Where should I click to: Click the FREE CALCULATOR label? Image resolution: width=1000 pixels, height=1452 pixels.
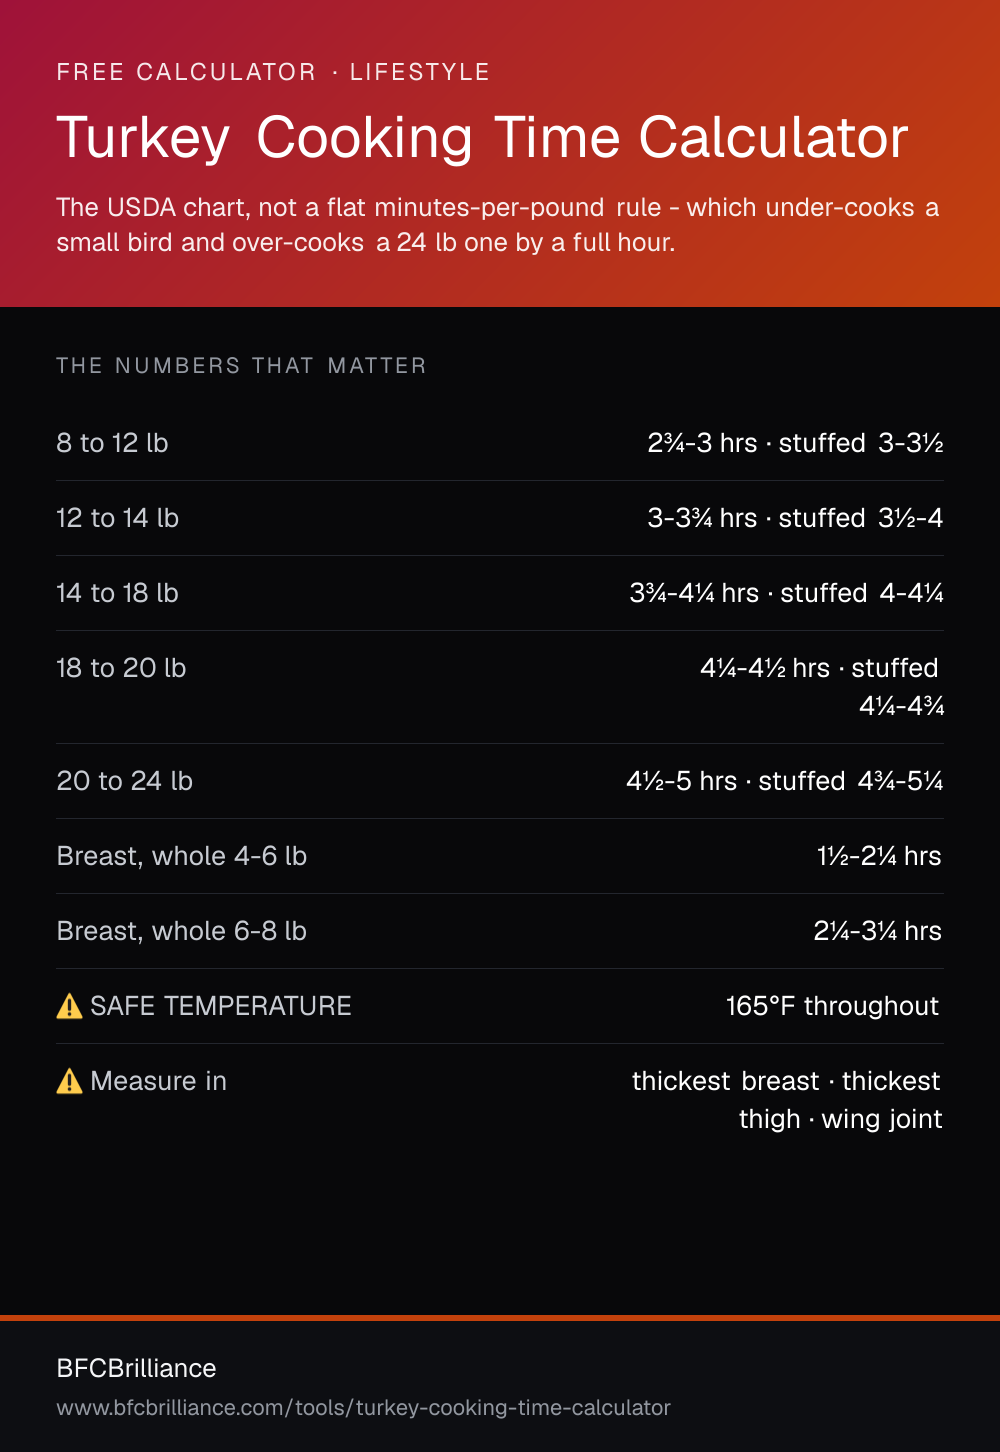point(186,72)
